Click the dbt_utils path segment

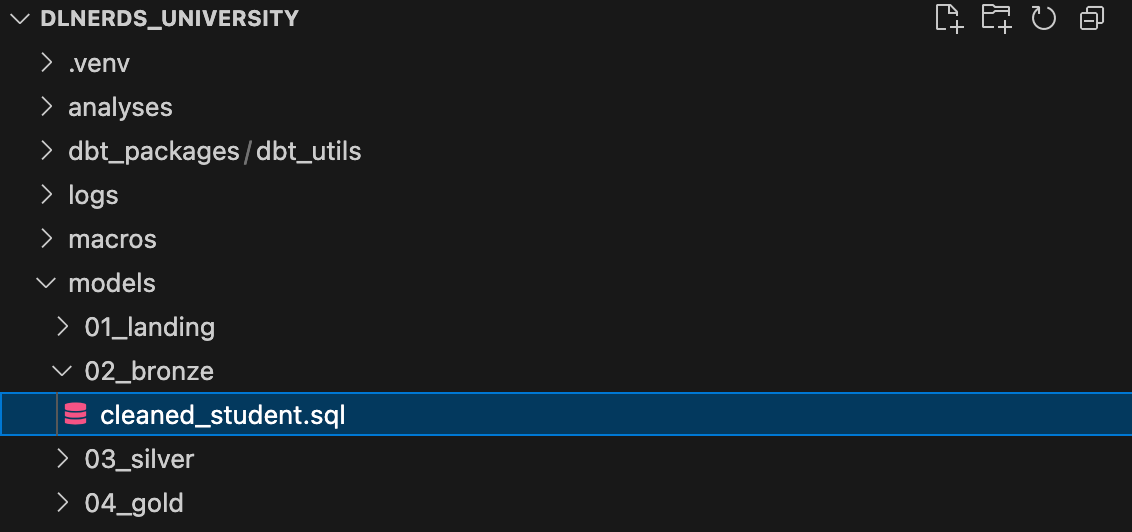(309, 152)
